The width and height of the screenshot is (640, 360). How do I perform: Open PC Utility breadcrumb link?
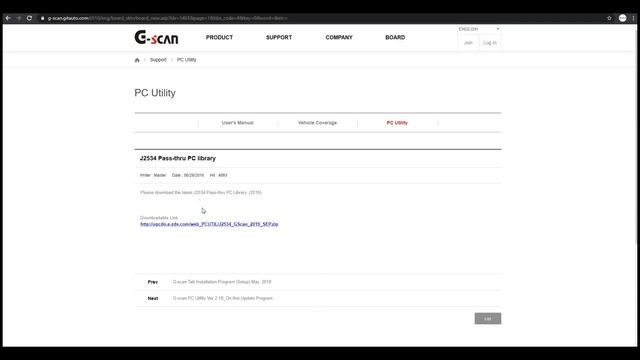click(x=187, y=60)
